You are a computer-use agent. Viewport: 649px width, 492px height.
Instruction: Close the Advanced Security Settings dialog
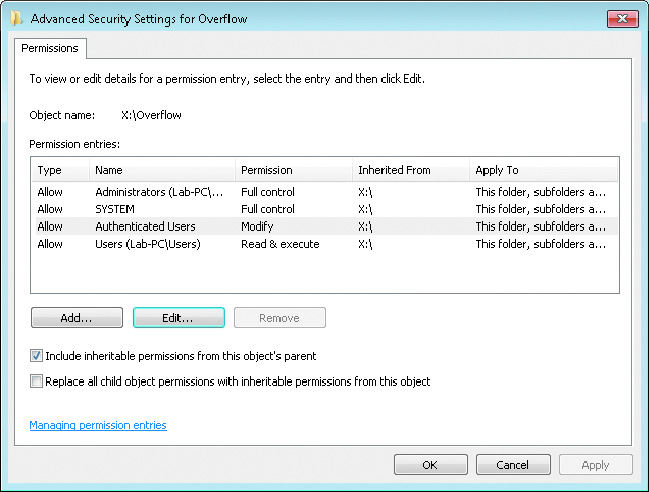tap(622, 19)
